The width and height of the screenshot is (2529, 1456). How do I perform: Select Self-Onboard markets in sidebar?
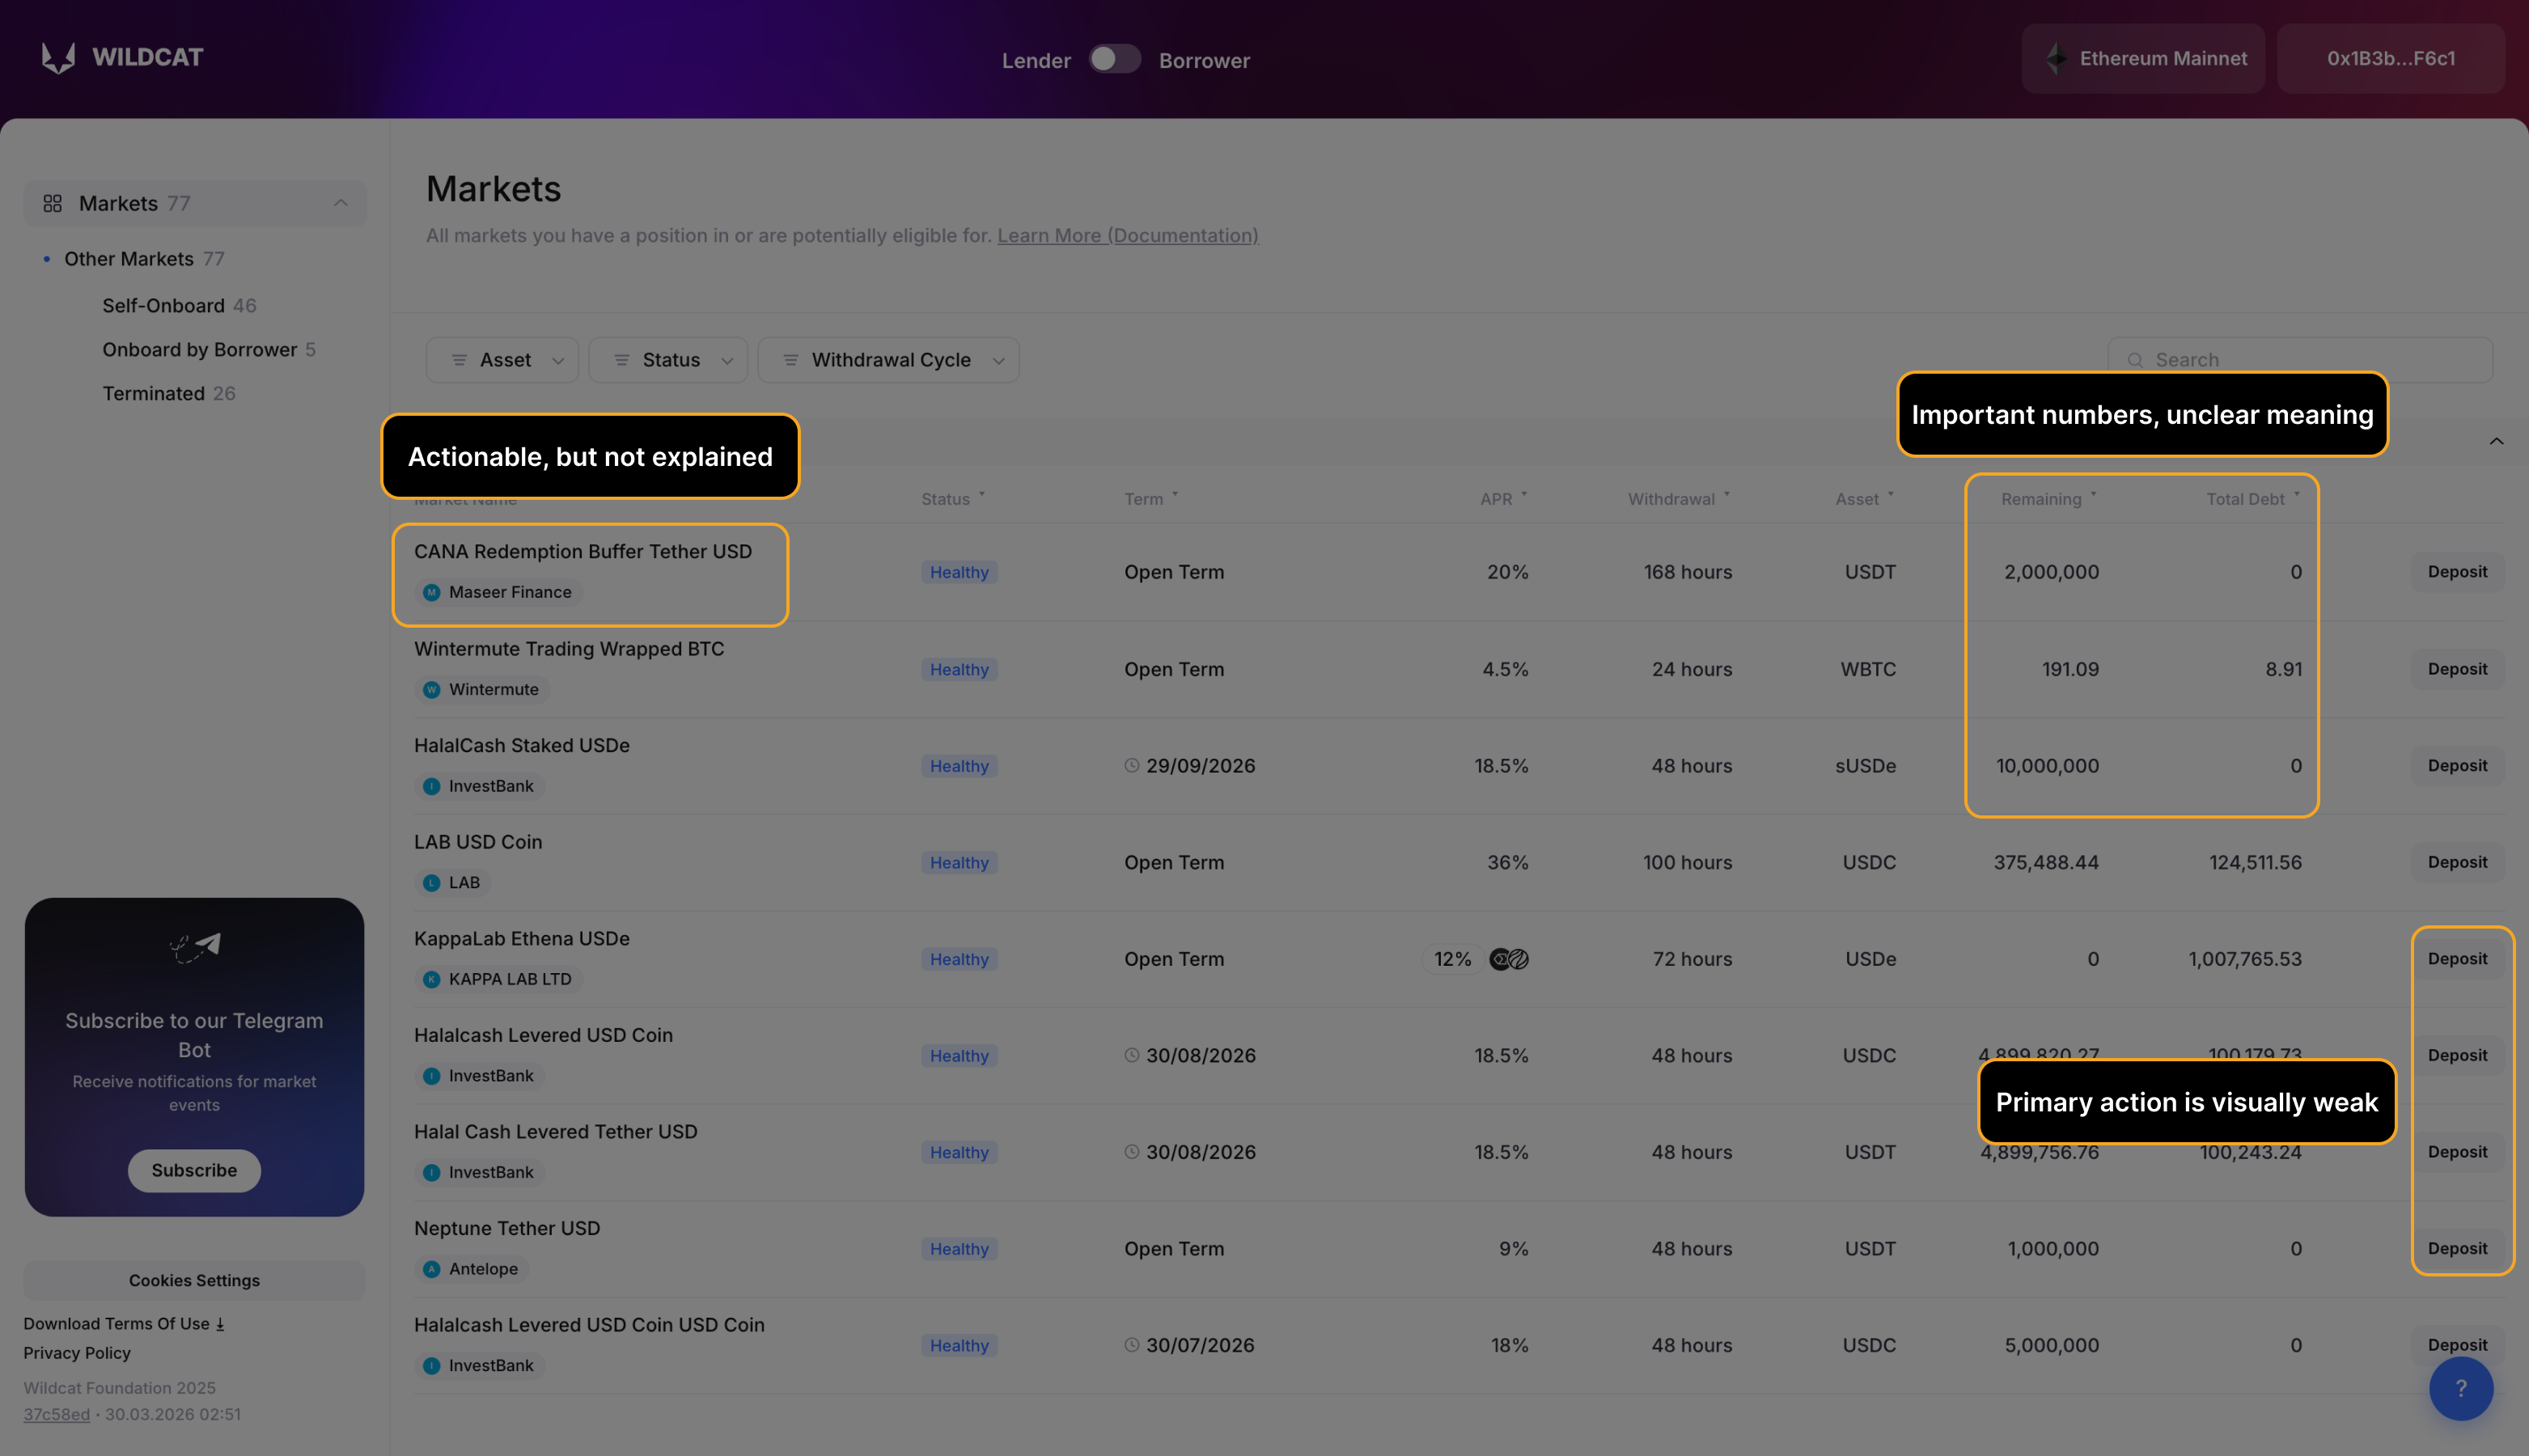tap(164, 306)
